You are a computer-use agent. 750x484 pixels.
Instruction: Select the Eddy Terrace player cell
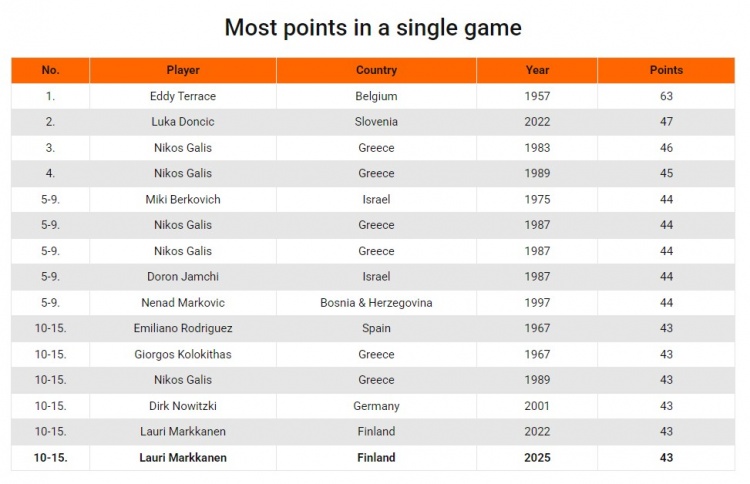pos(183,96)
